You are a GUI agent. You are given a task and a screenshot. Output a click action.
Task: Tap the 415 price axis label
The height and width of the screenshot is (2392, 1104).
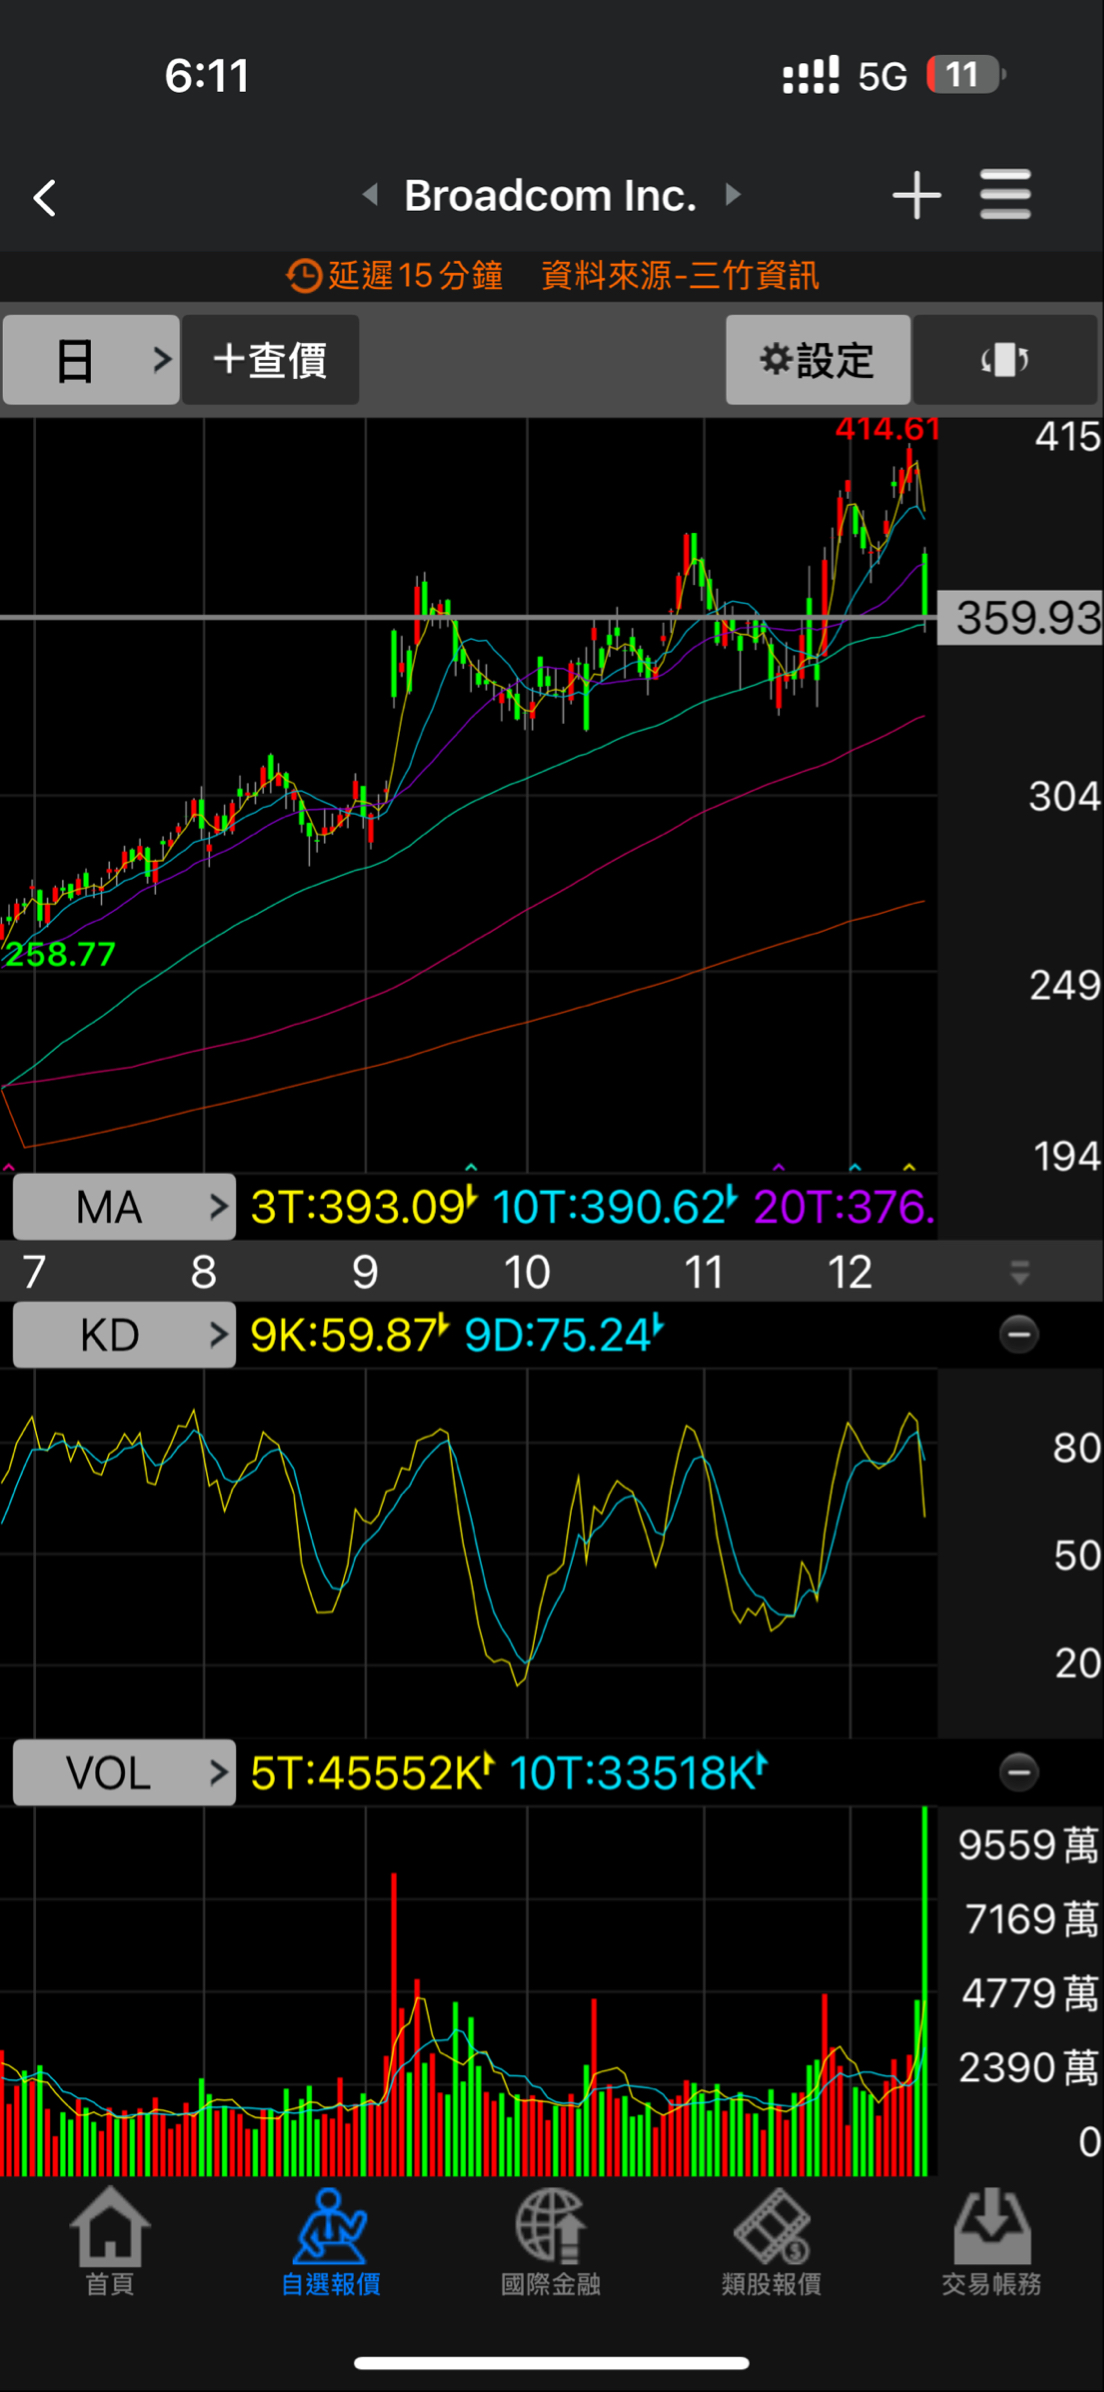tap(1067, 437)
